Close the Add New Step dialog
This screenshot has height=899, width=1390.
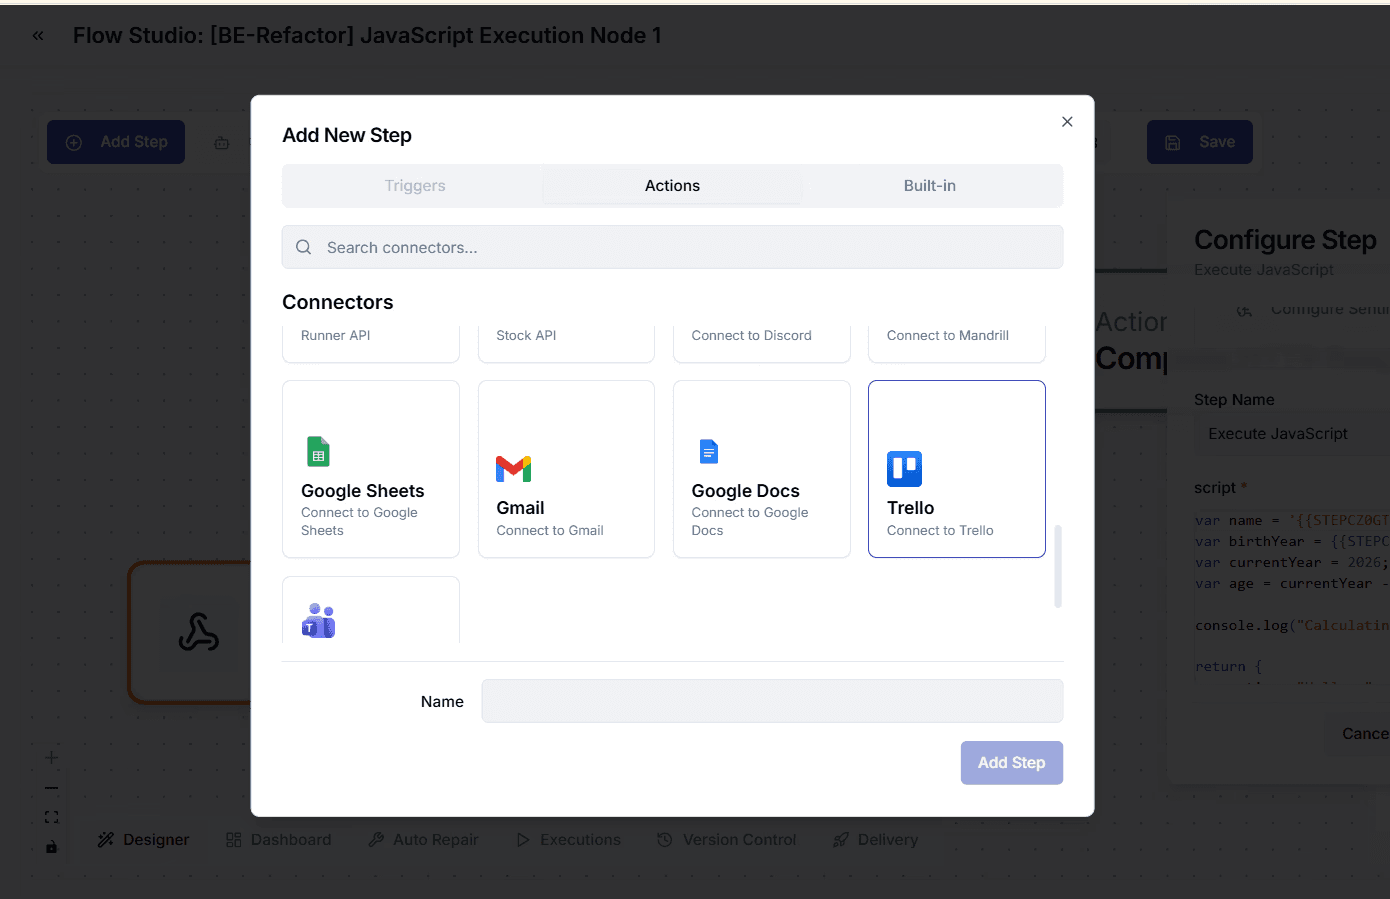point(1067,122)
